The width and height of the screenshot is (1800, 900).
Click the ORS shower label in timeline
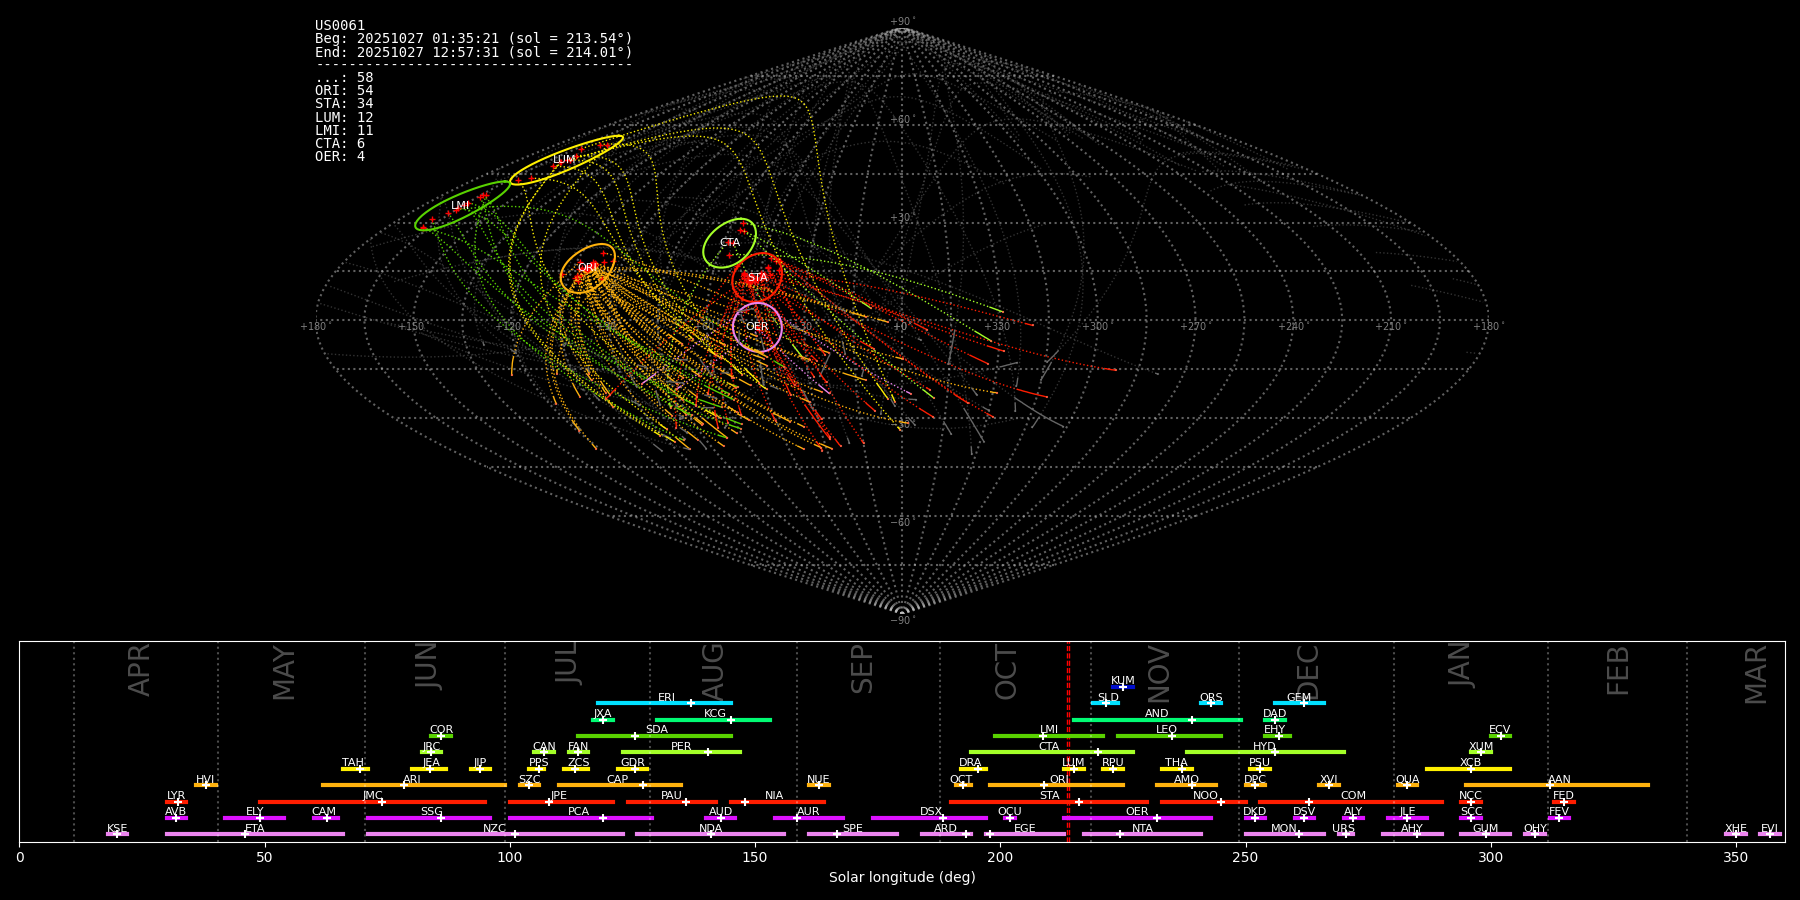1211,698
